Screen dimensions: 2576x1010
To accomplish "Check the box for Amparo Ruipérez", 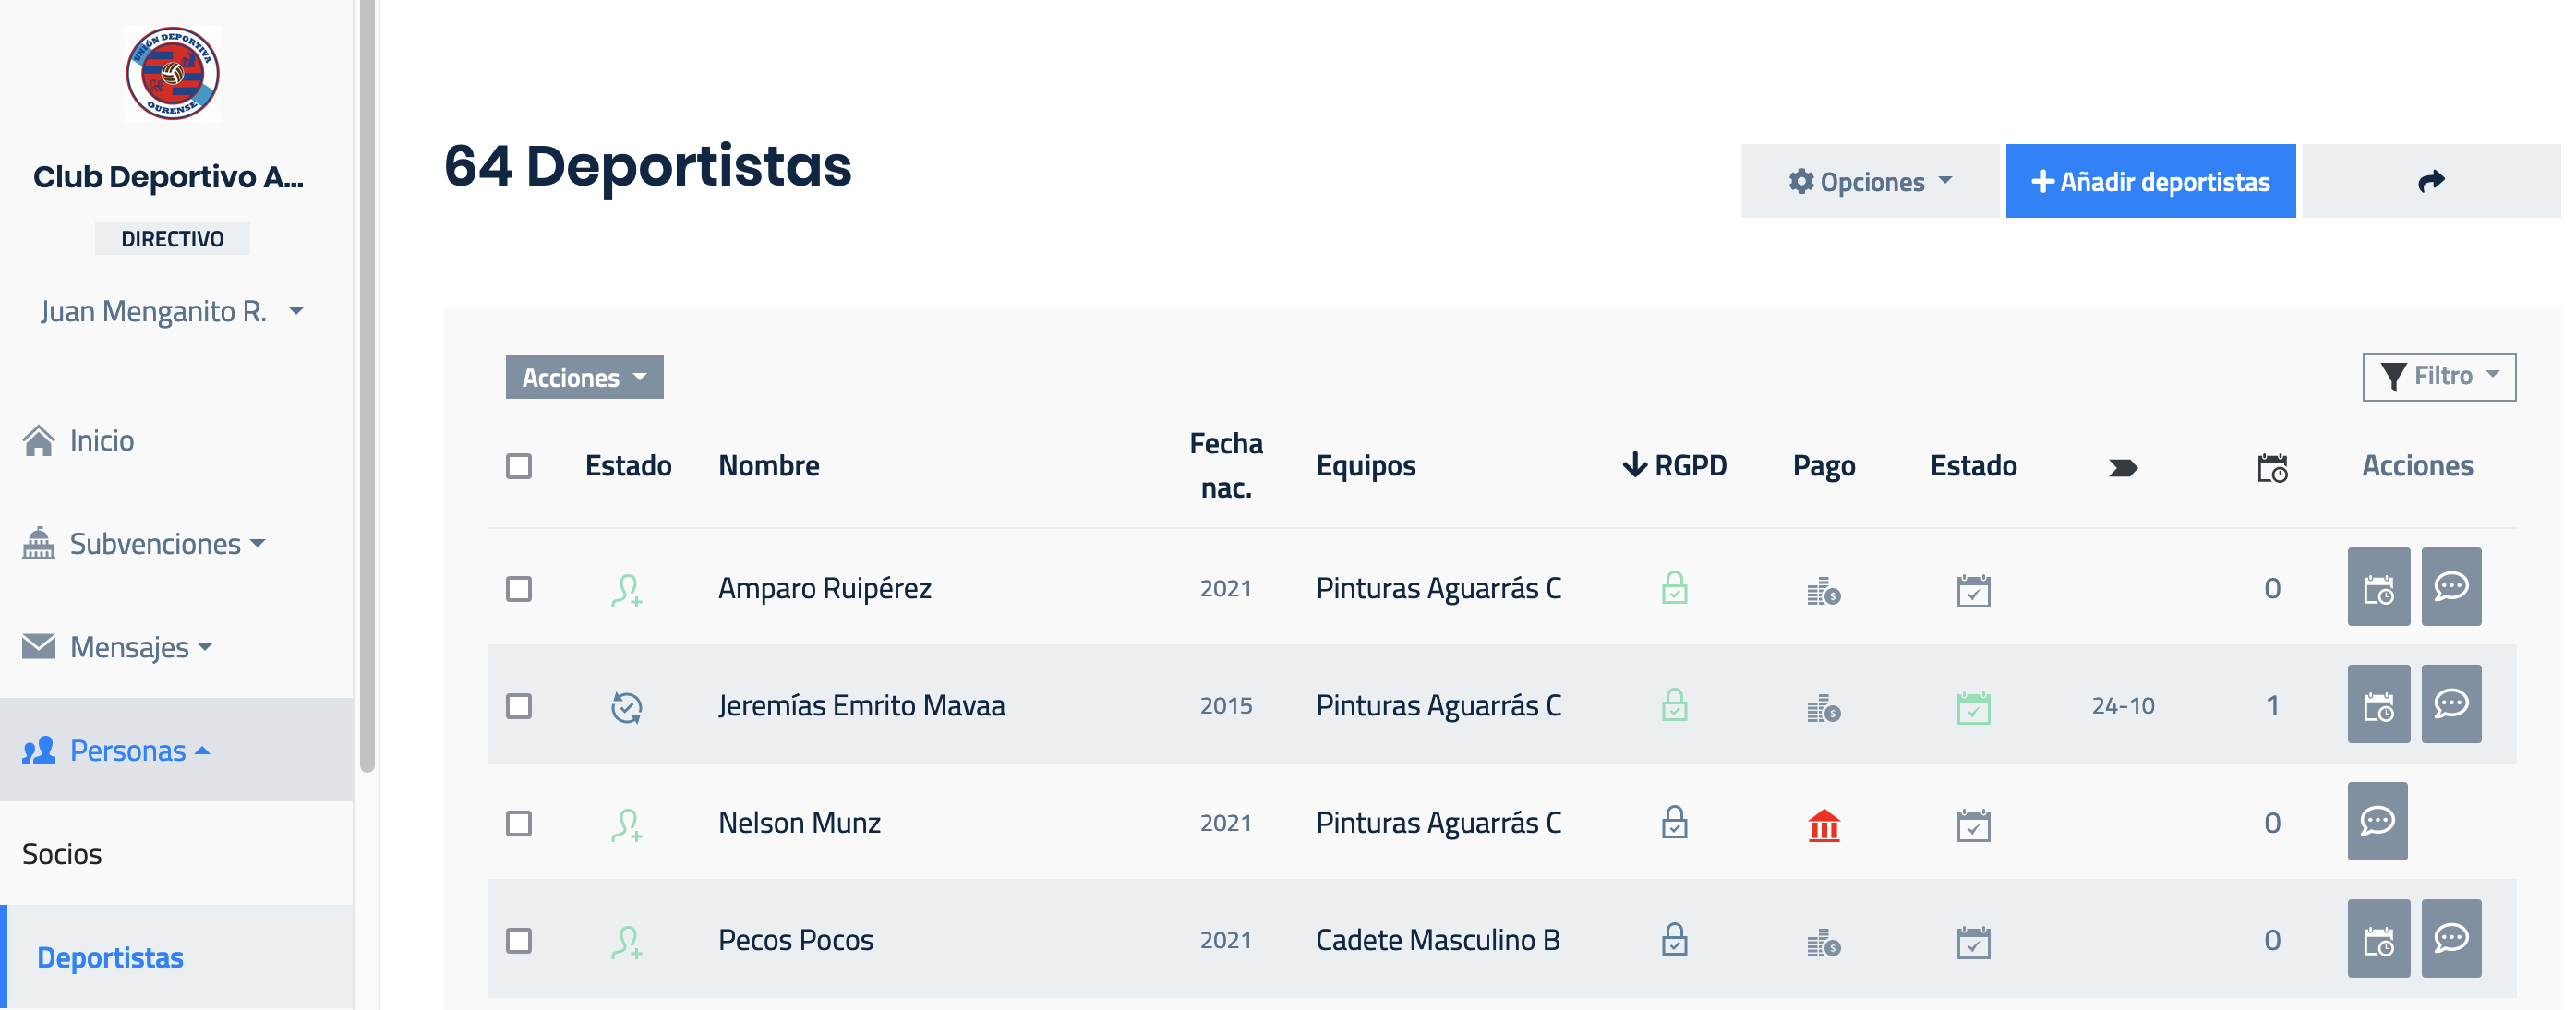I will (519, 588).
